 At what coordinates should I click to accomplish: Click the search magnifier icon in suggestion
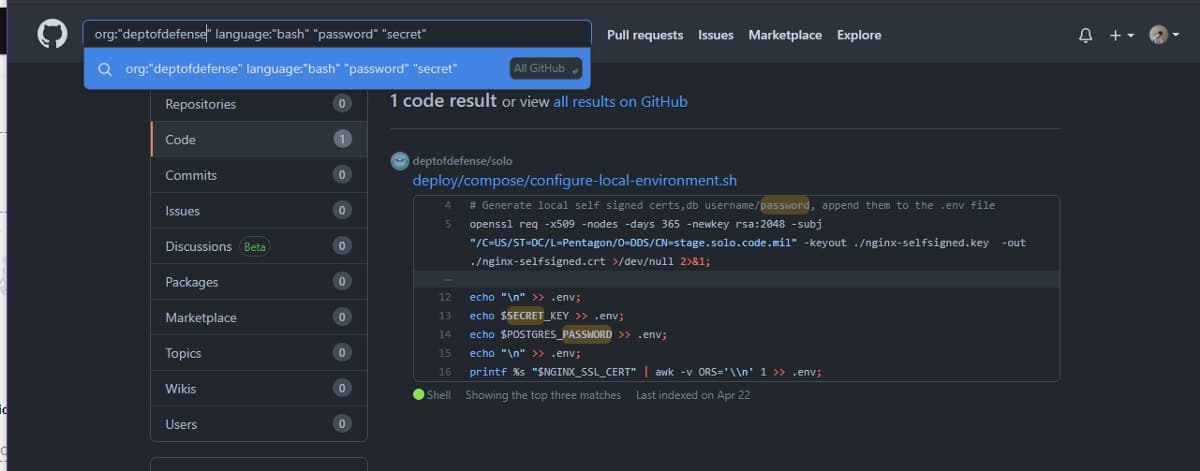click(105, 69)
